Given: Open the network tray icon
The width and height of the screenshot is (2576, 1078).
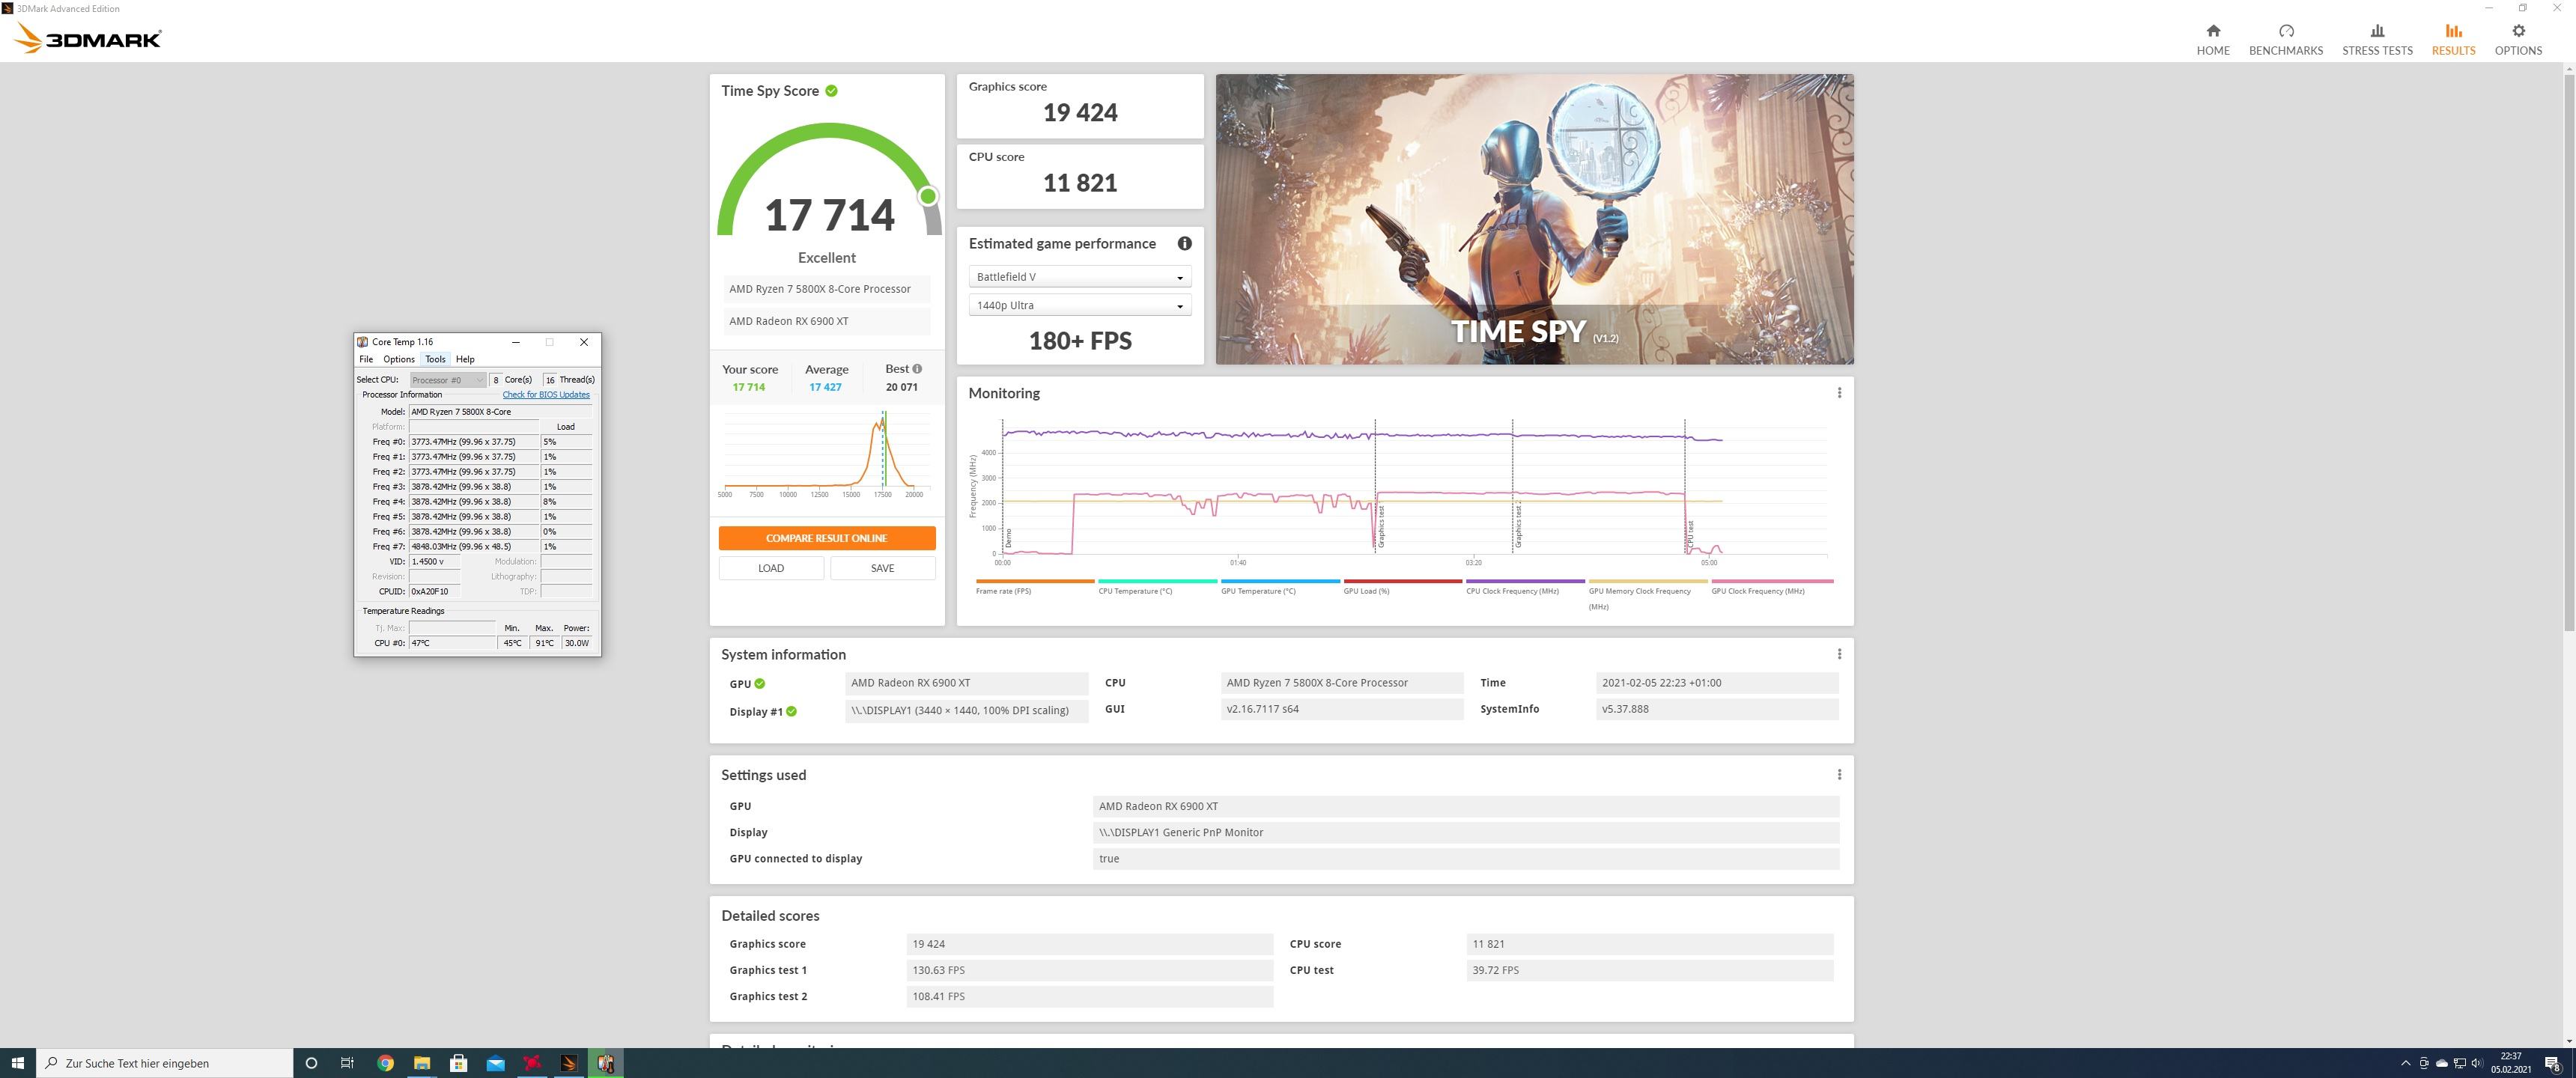Looking at the screenshot, I should [x=2459, y=1063].
